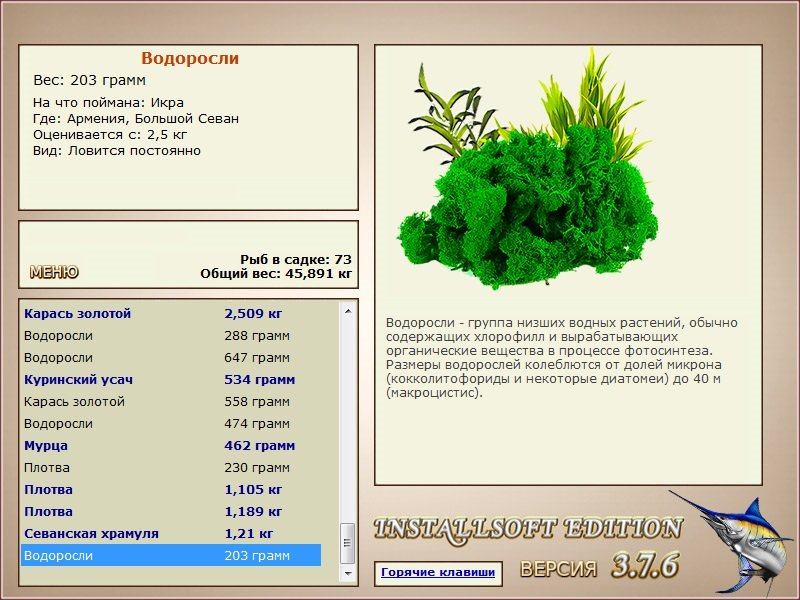Click the seaweed picture

(527, 169)
